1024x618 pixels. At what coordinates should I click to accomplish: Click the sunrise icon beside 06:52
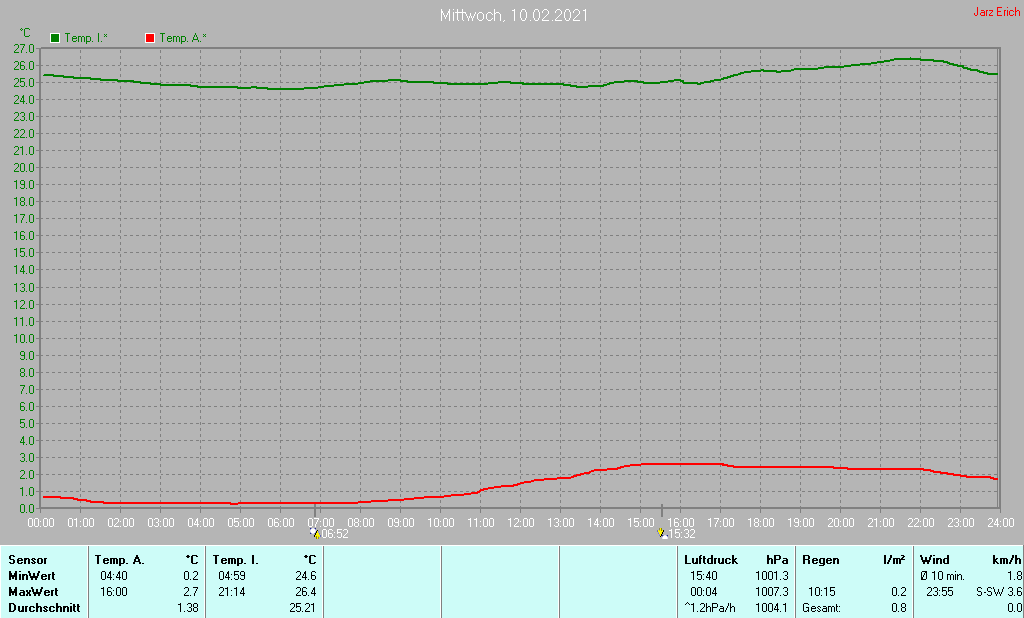click(315, 533)
